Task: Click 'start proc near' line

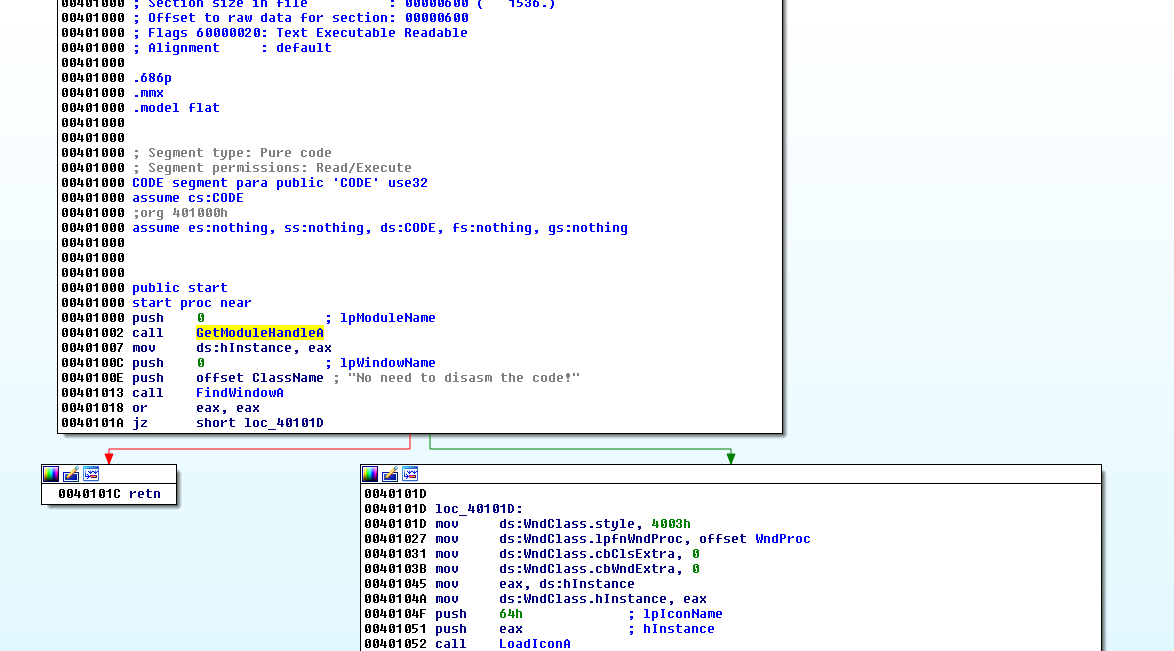Action: tap(191, 303)
